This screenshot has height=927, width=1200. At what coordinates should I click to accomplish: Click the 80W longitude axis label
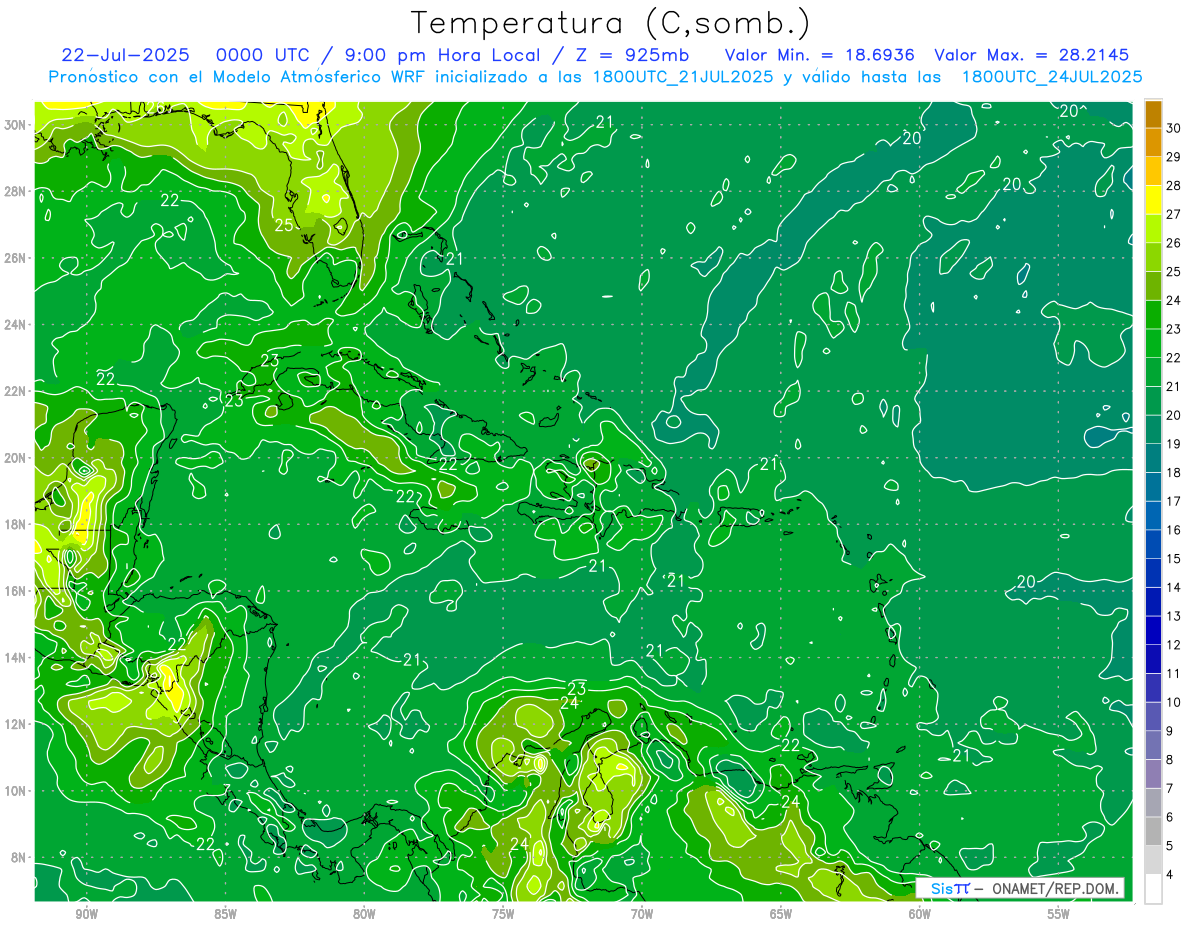[x=364, y=914]
